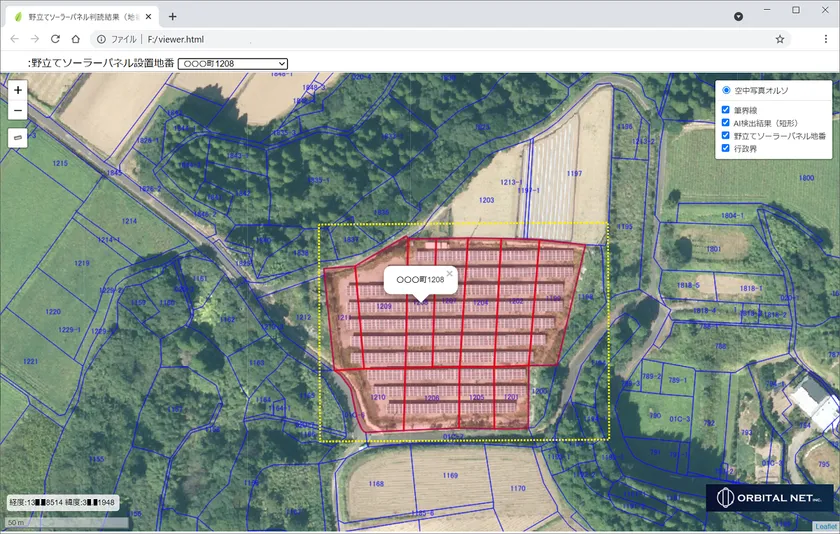Zoom in the map with plus button
Image resolution: width=840 pixels, height=534 pixels.
[18, 90]
